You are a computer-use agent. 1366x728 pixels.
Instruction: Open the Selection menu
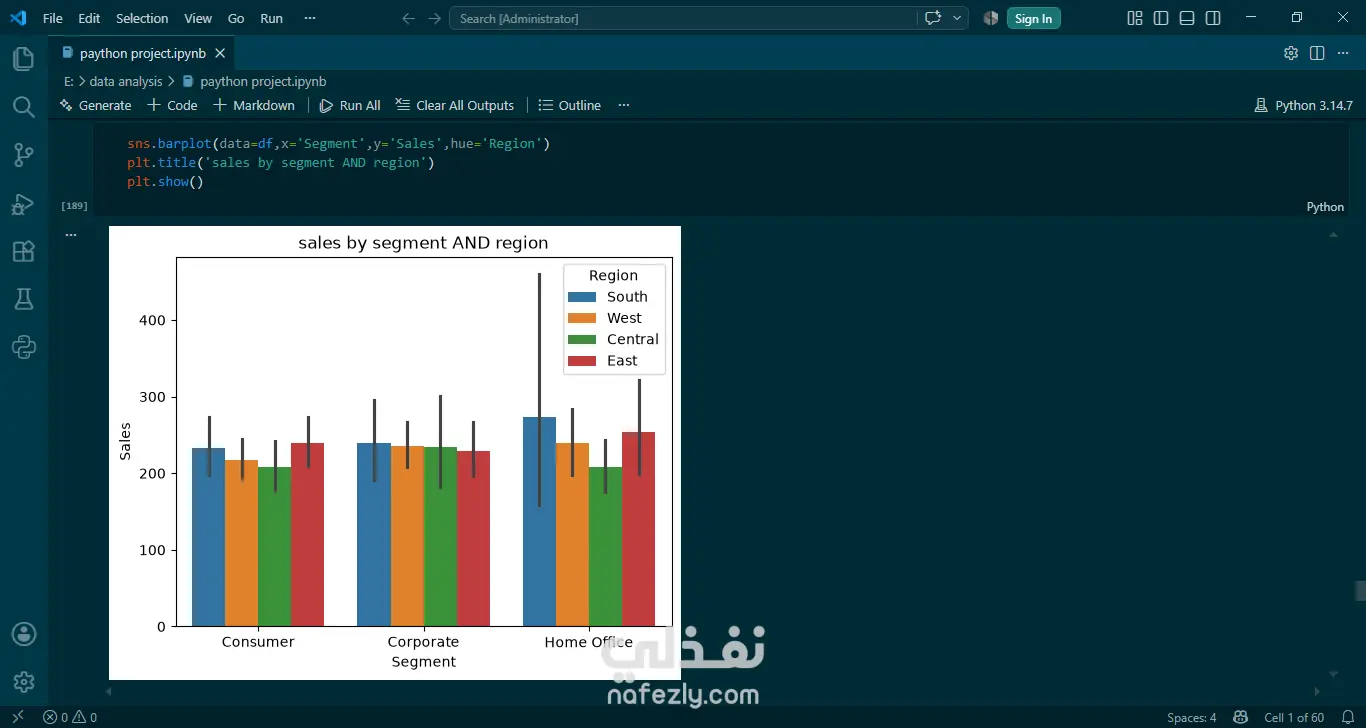coord(142,18)
